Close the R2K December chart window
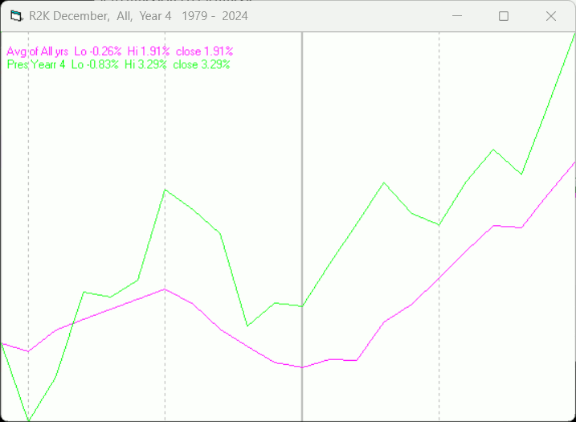The width and height of the screenshot is (576, 422). tap(551, 16)
